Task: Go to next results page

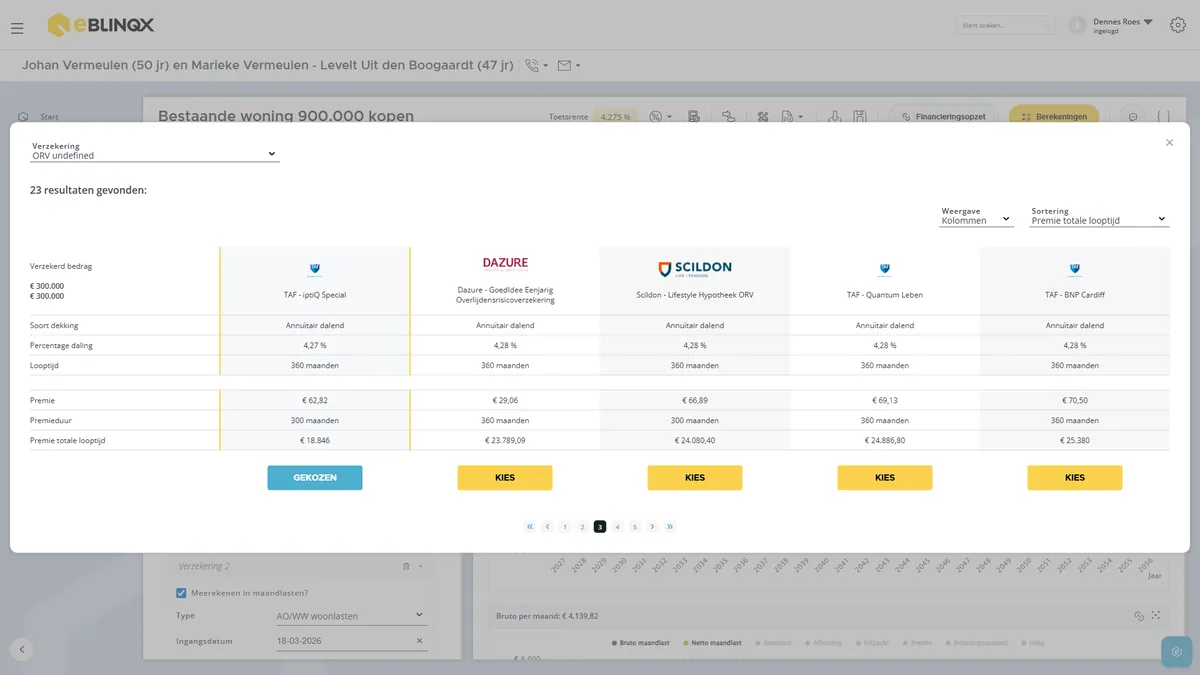Action: (652, 527)
